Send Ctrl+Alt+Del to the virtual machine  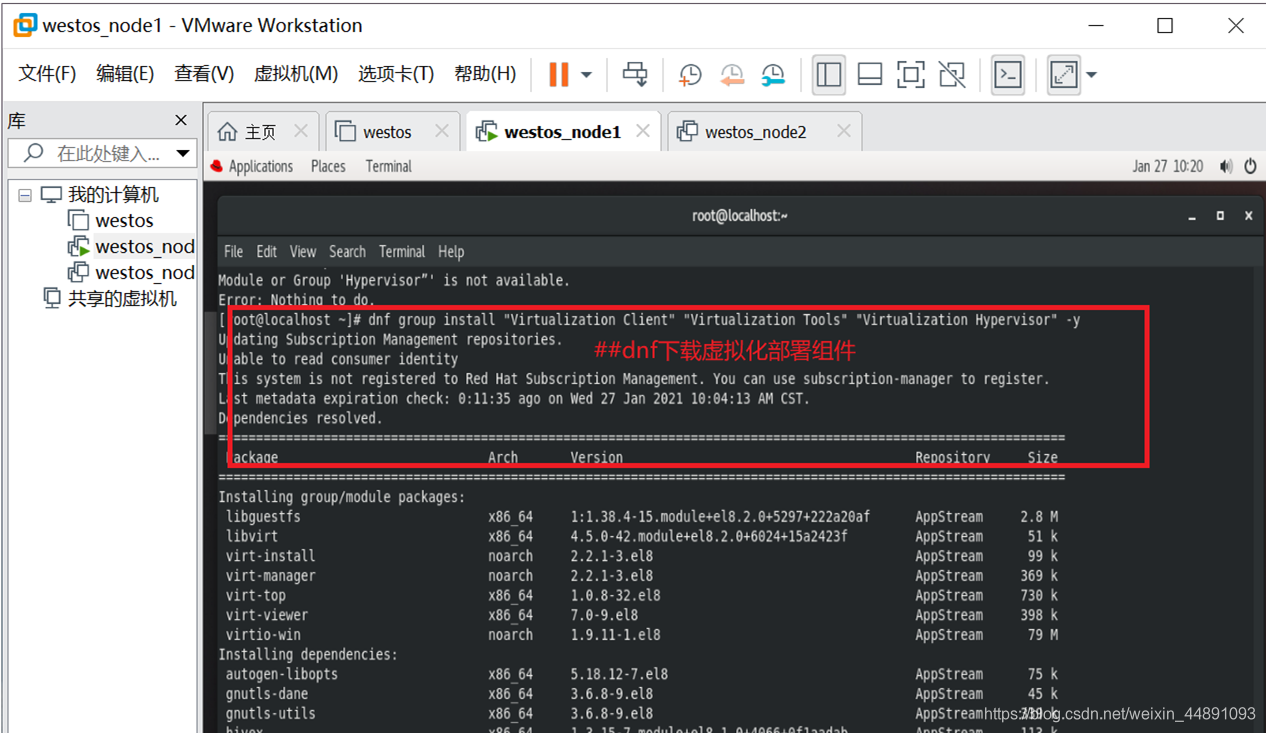click(635, 74)
